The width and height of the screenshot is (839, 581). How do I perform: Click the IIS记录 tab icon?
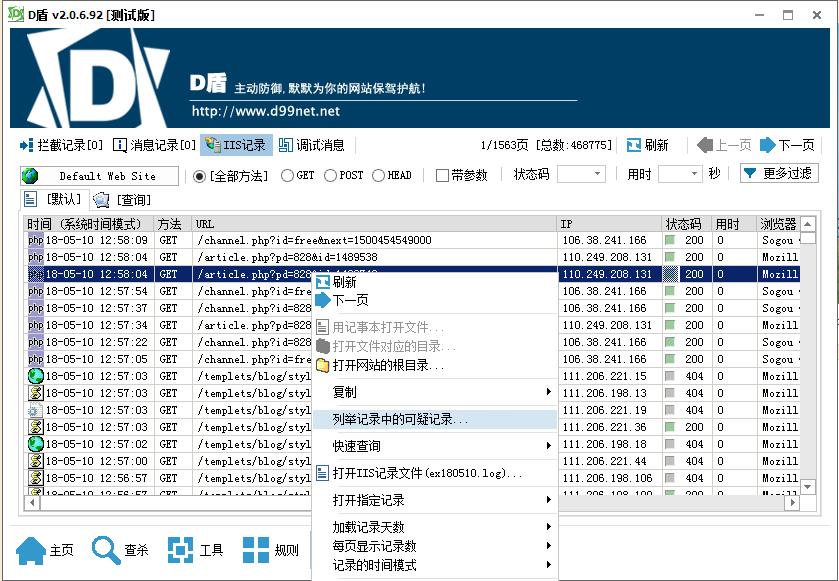[x=212, y=145]
